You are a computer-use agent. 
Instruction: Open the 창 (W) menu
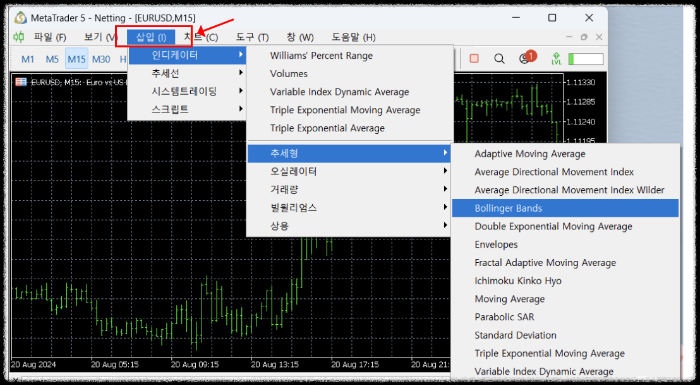300,37
